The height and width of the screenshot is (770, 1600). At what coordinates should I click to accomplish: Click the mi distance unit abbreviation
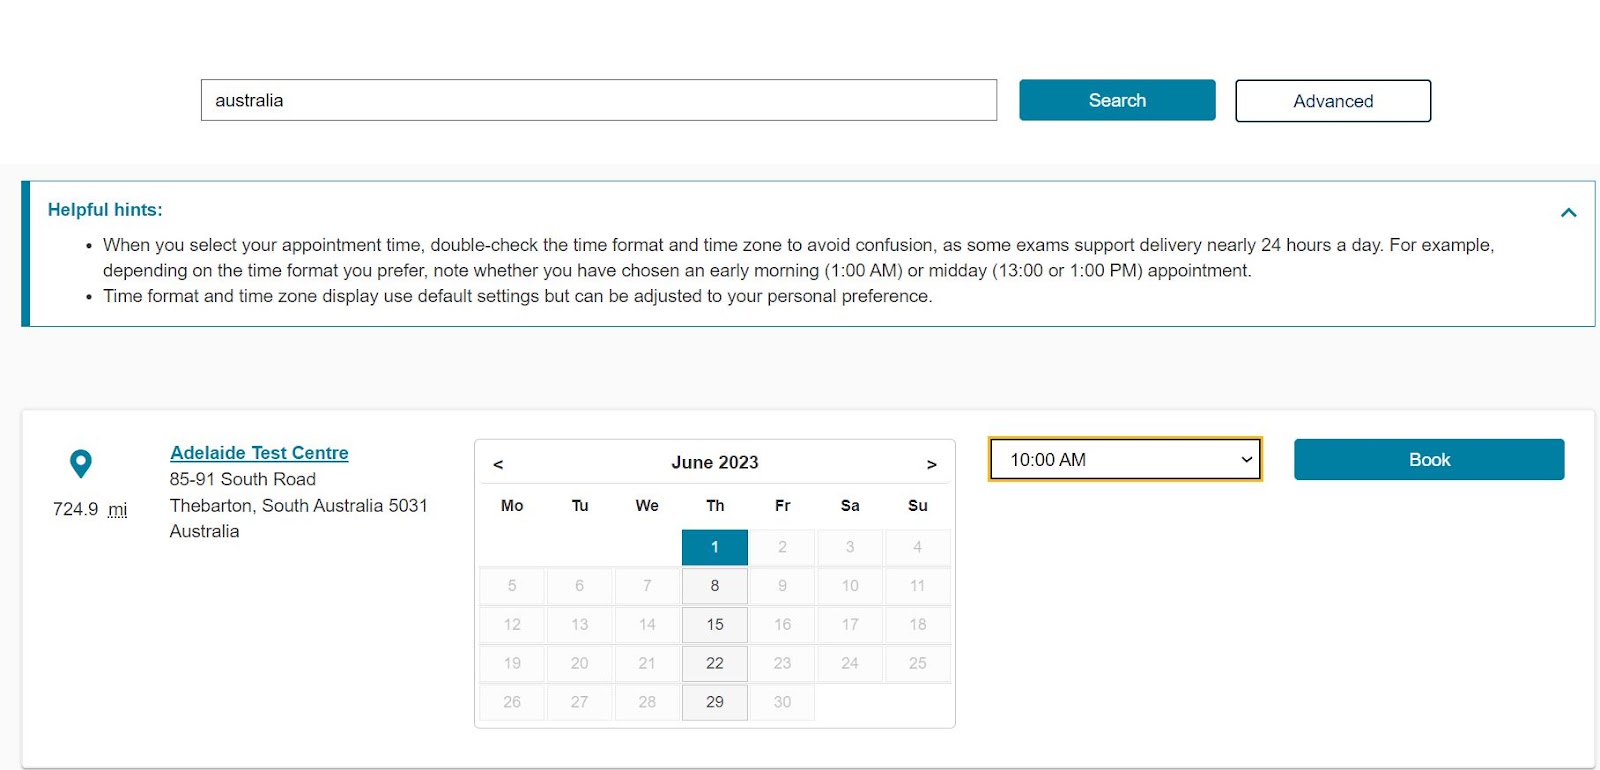pyautogui.click(x=118, y=510)
